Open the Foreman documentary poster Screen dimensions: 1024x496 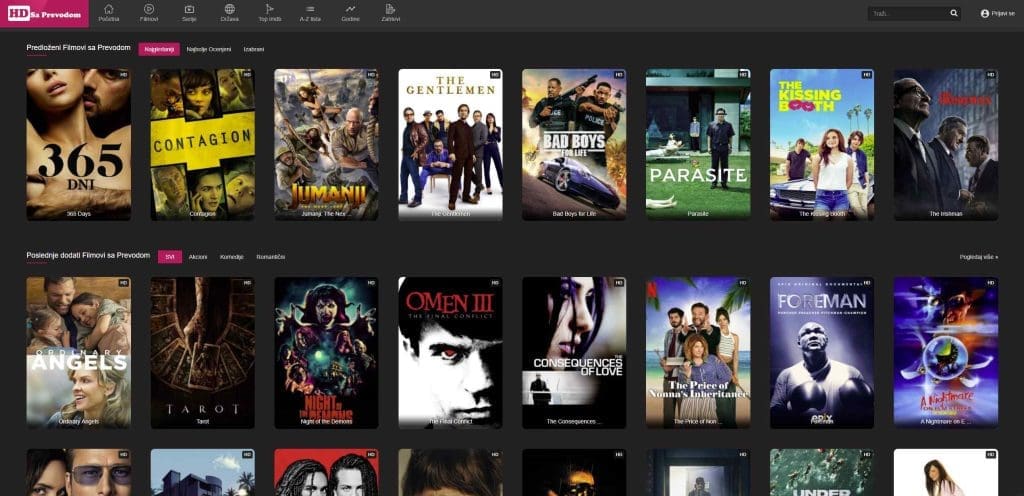point(822,352)
